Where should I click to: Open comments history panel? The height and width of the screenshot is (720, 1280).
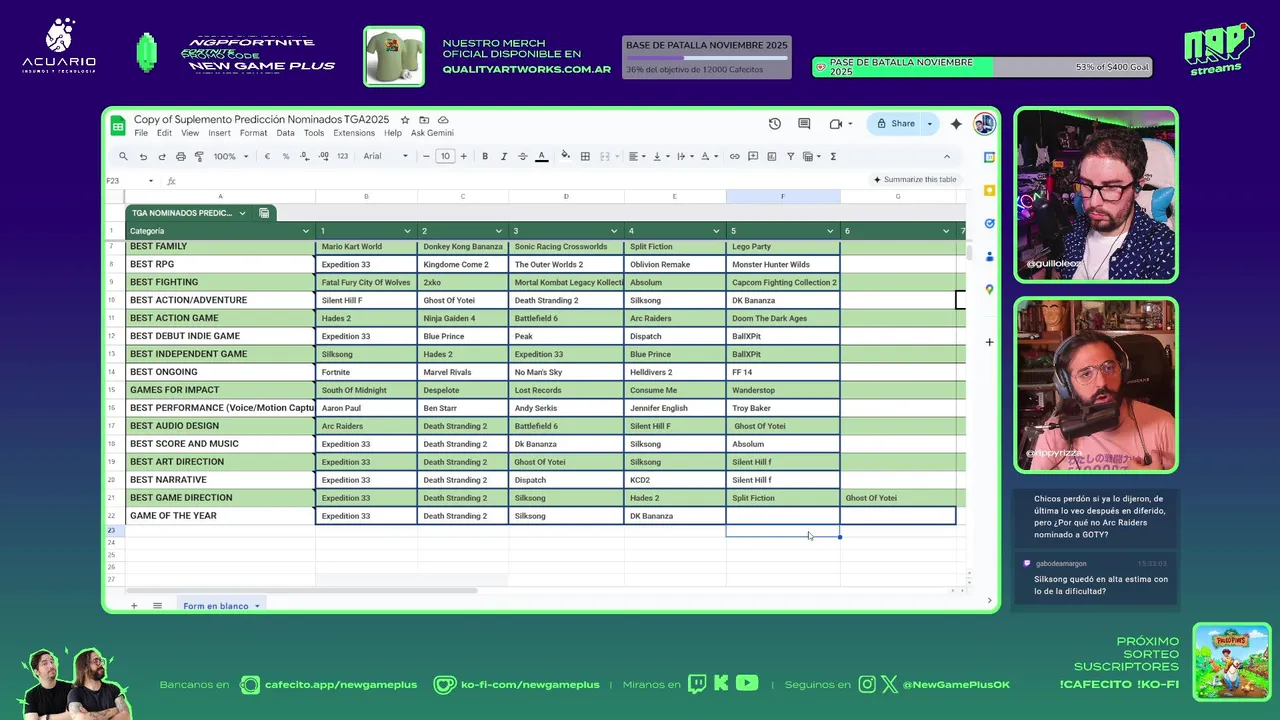[x=804, y=124]
